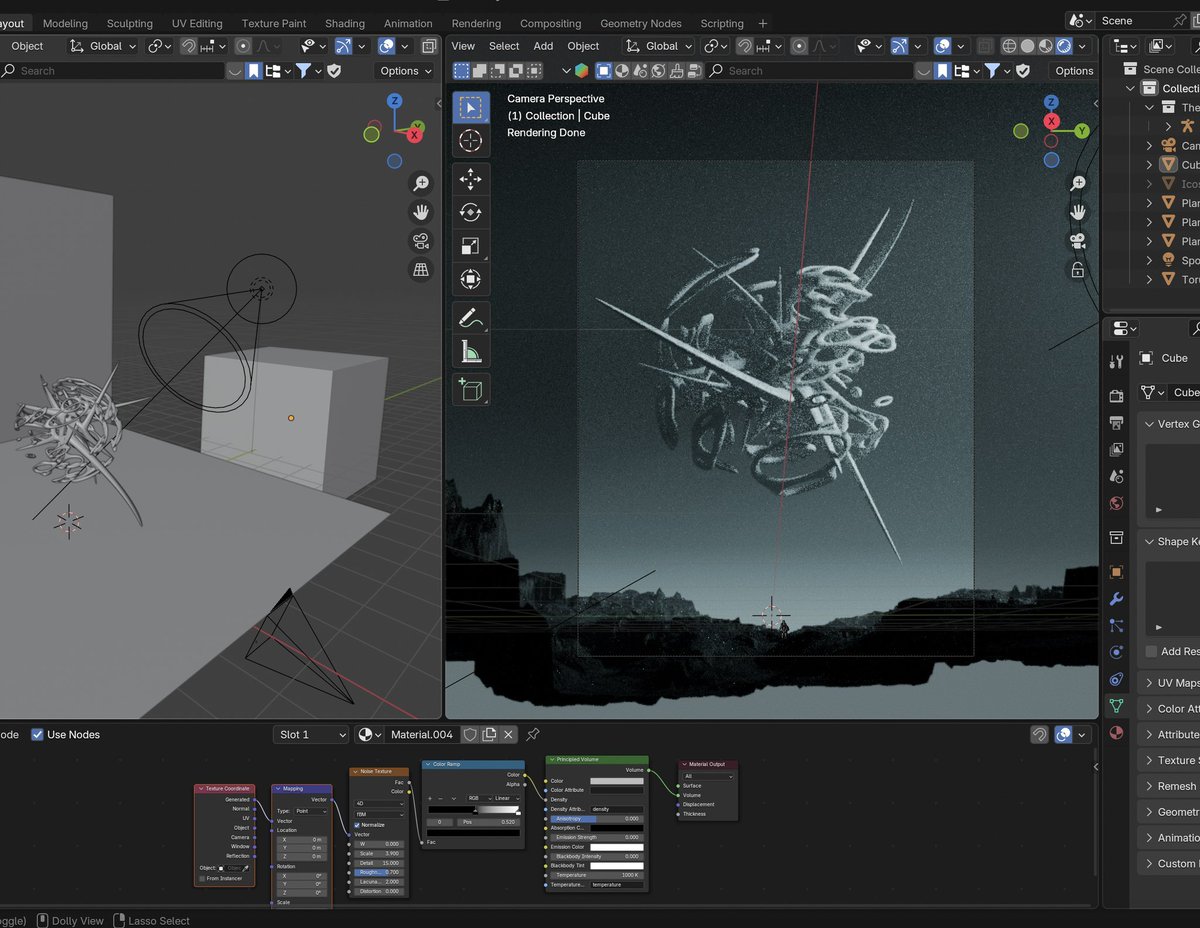
Task: Click camera view icon in right camera viewport
Action: point(1078,241)
